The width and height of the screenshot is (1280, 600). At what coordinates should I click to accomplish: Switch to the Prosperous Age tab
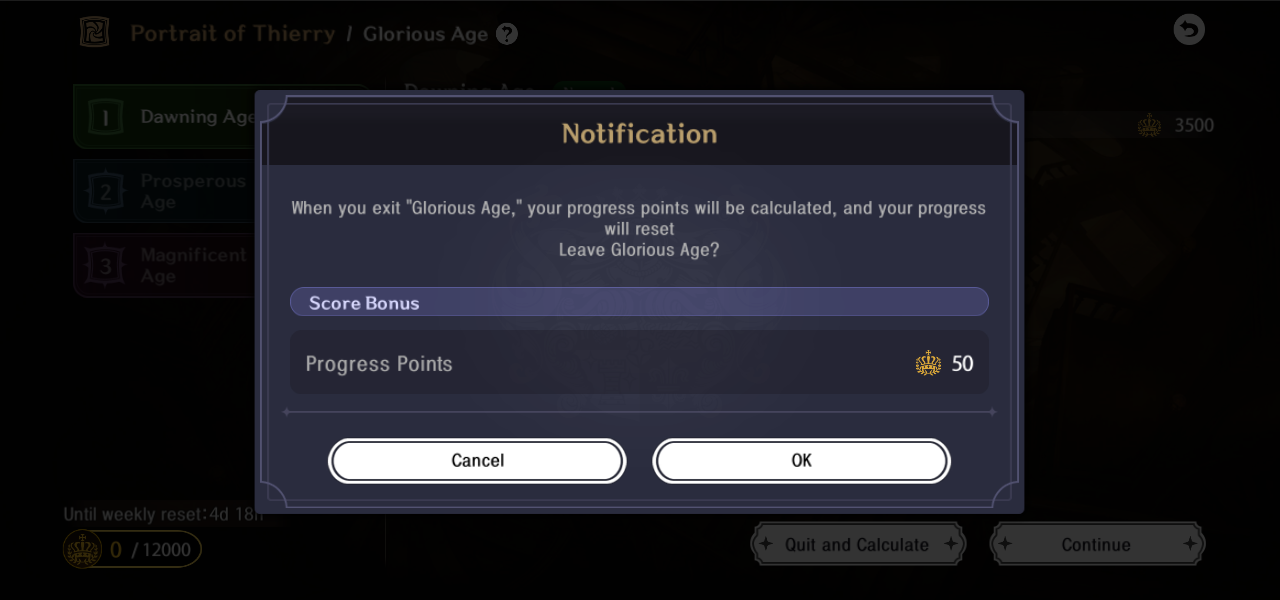click(x=190, y=191)
